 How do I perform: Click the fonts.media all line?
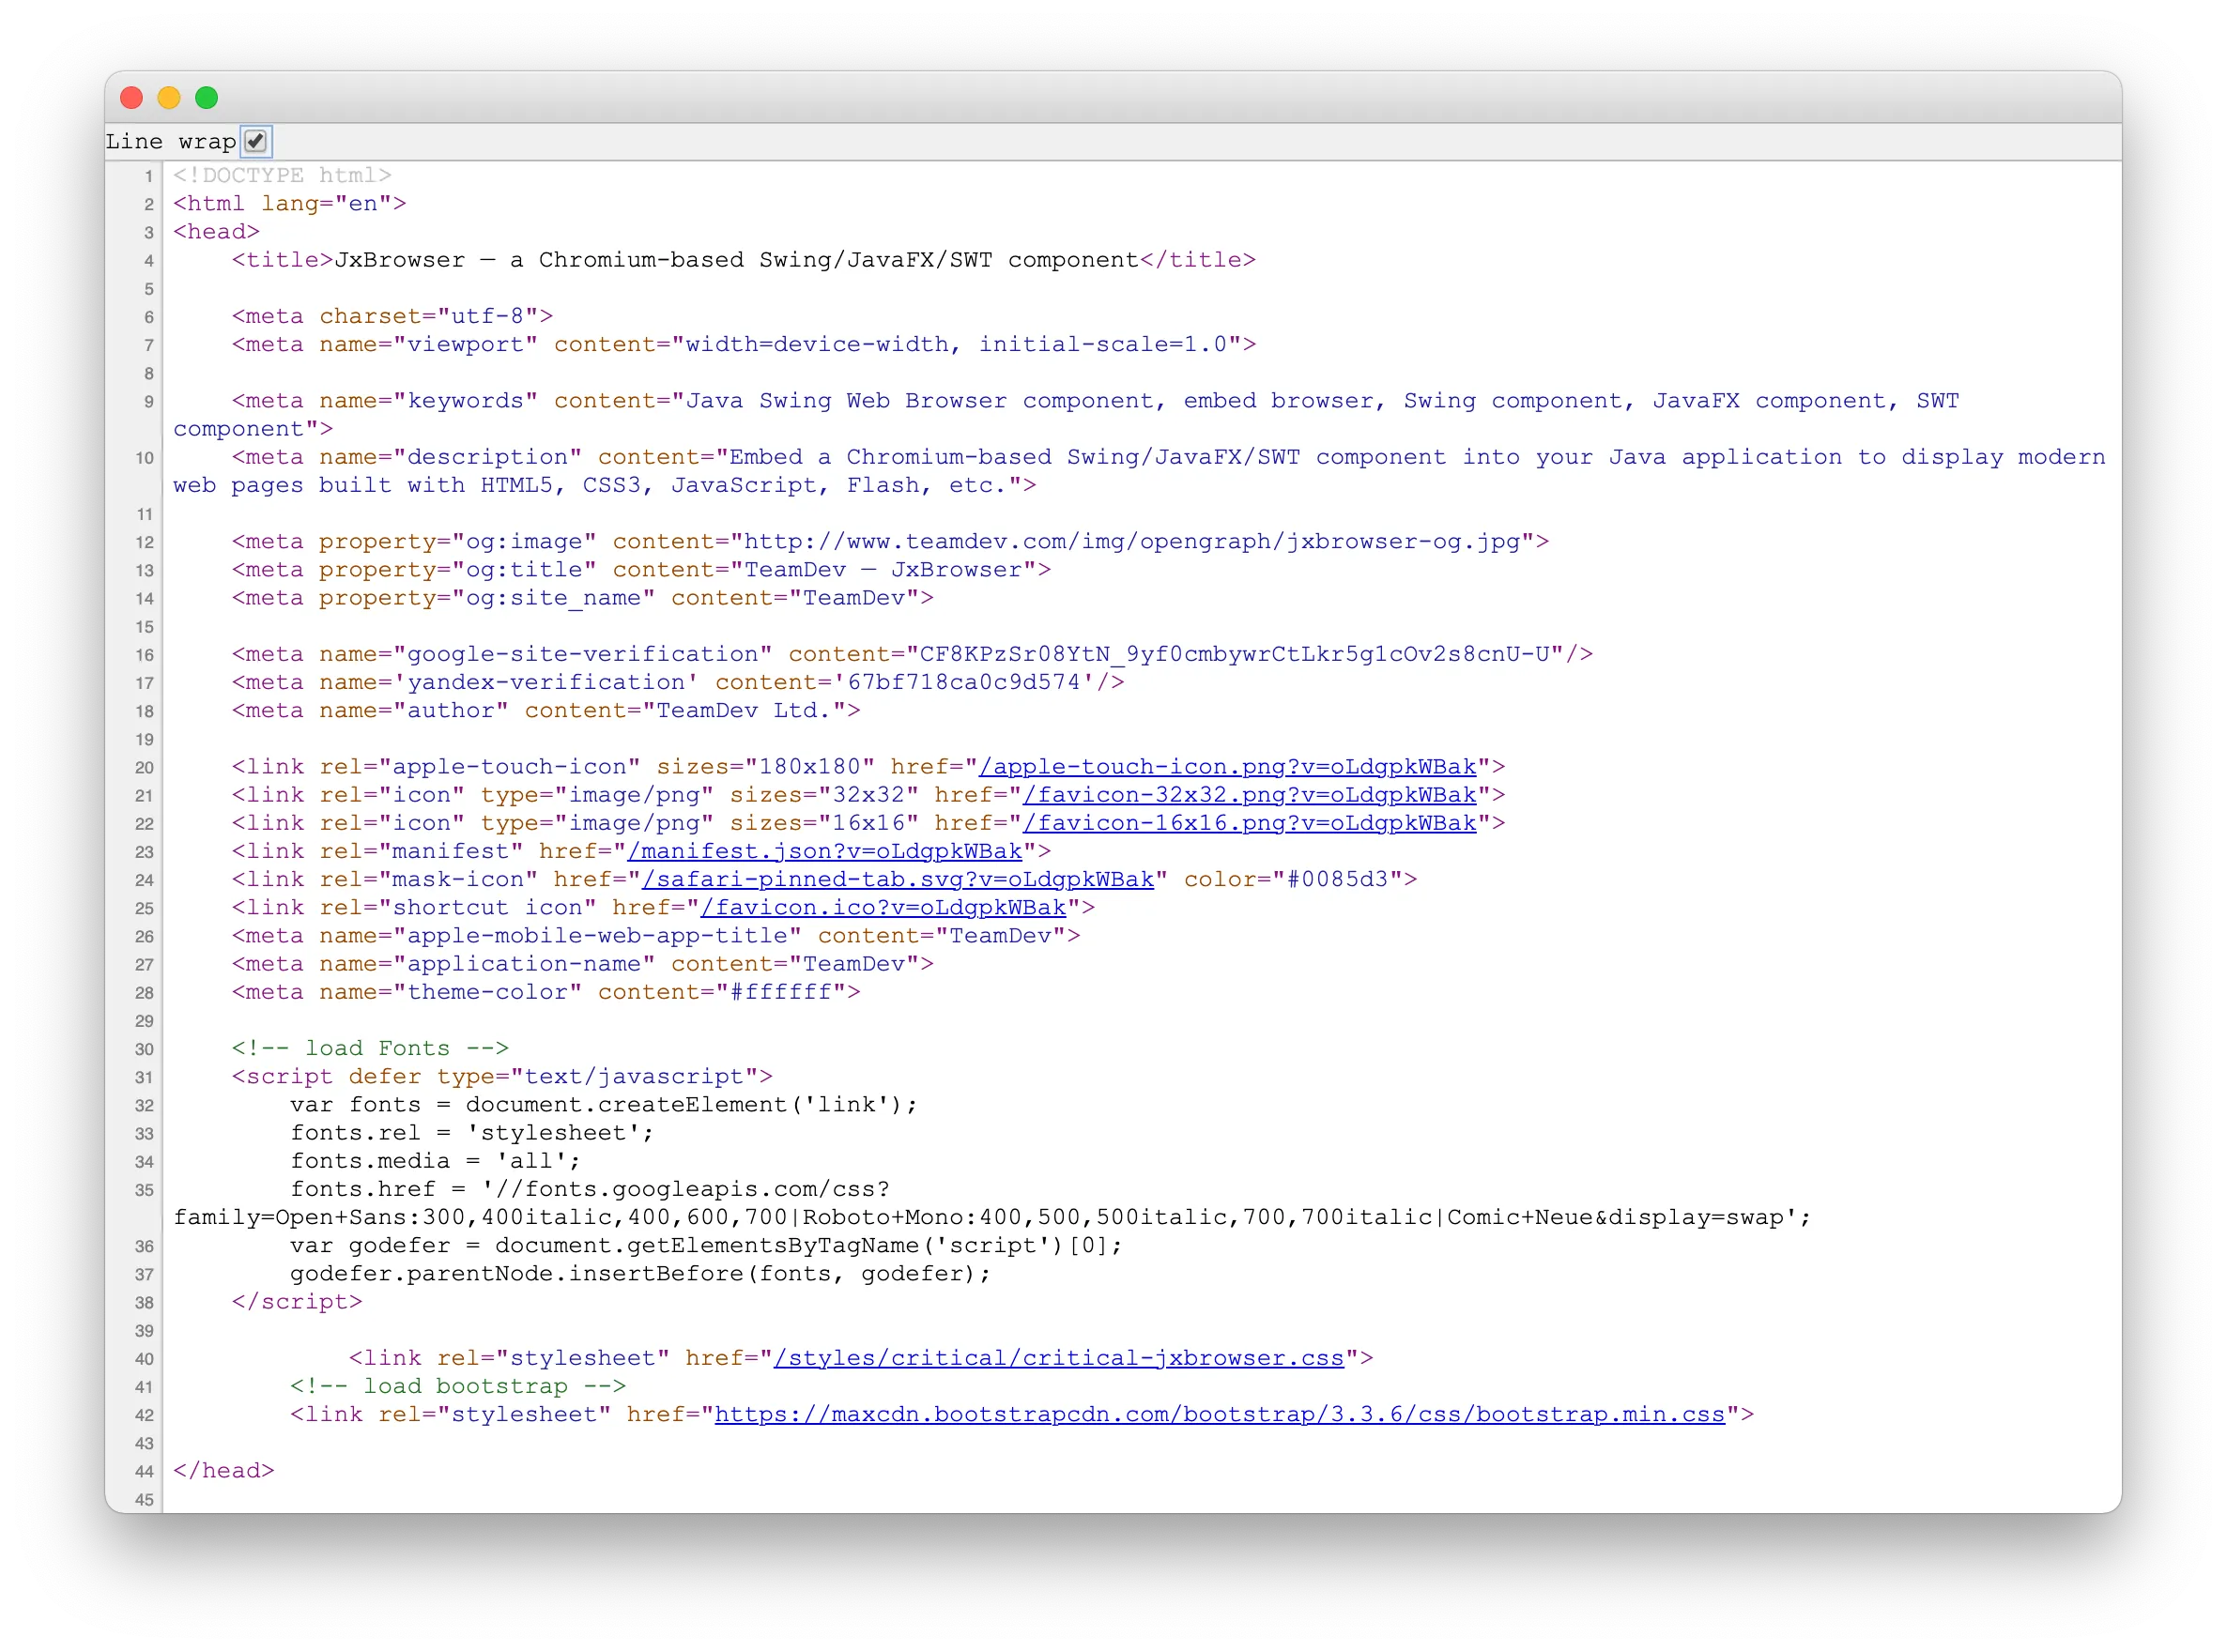tap(436, 1161)
